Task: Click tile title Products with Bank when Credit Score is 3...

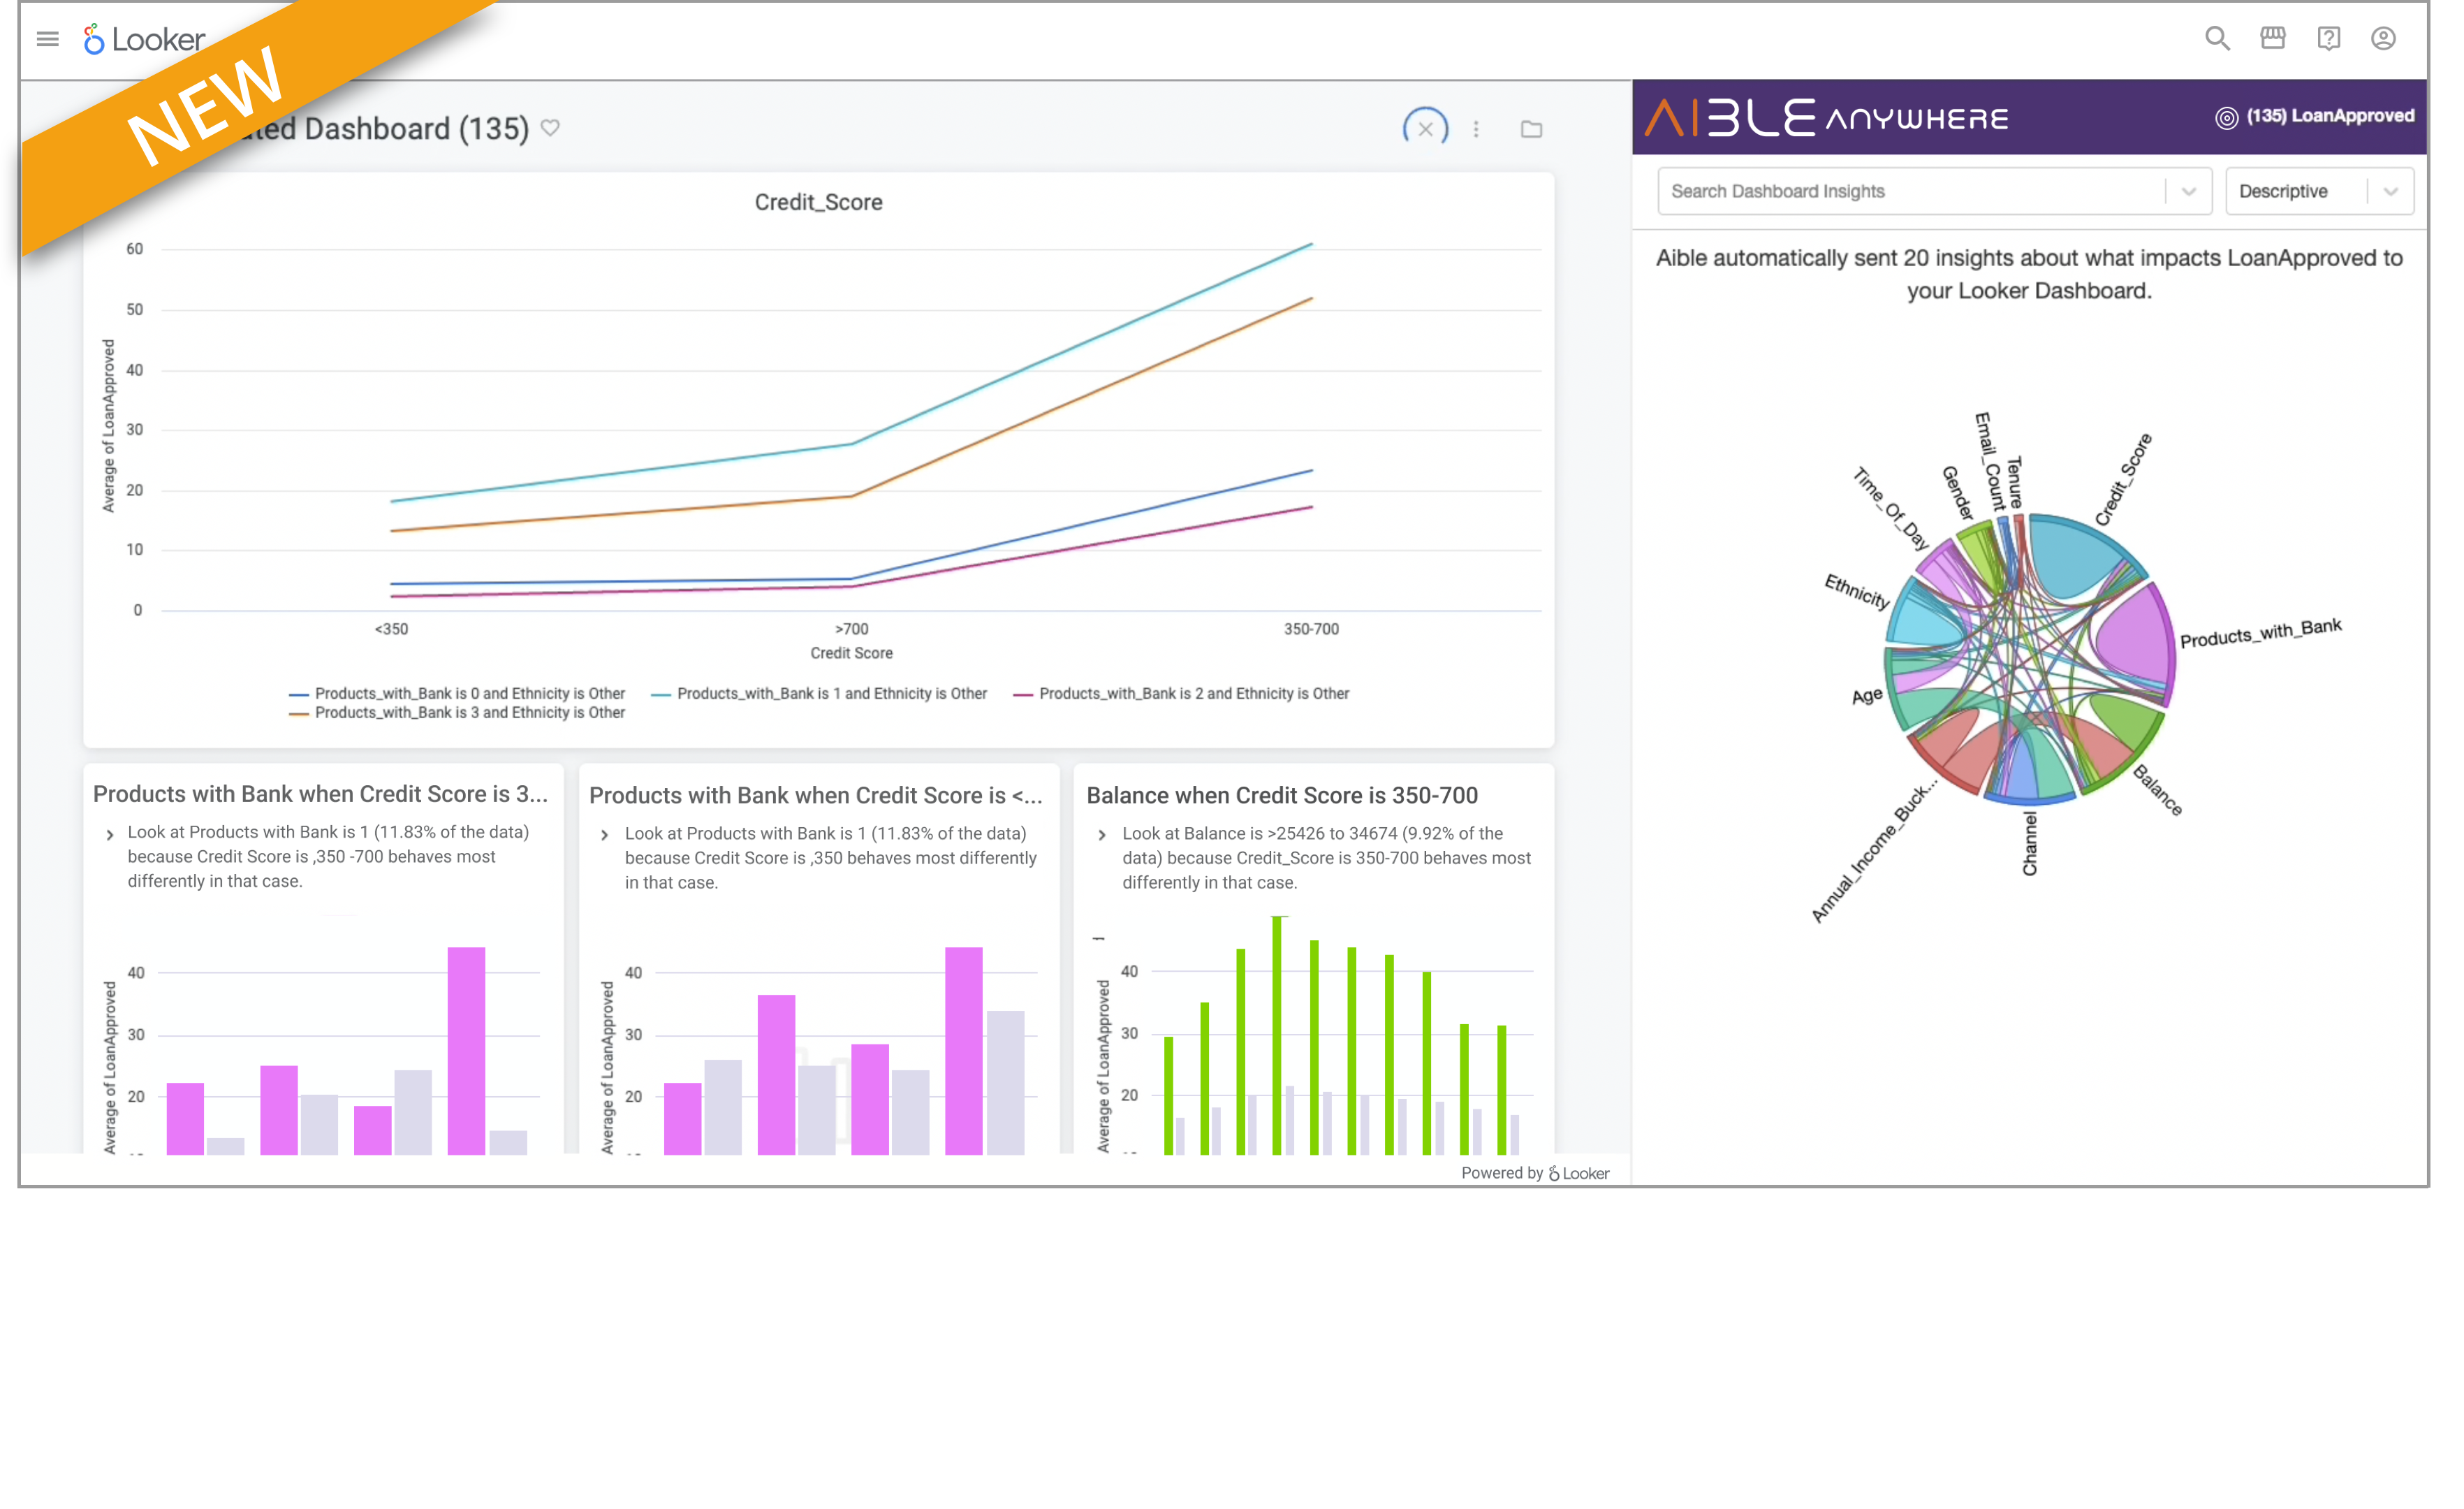Action: point(320,793)
